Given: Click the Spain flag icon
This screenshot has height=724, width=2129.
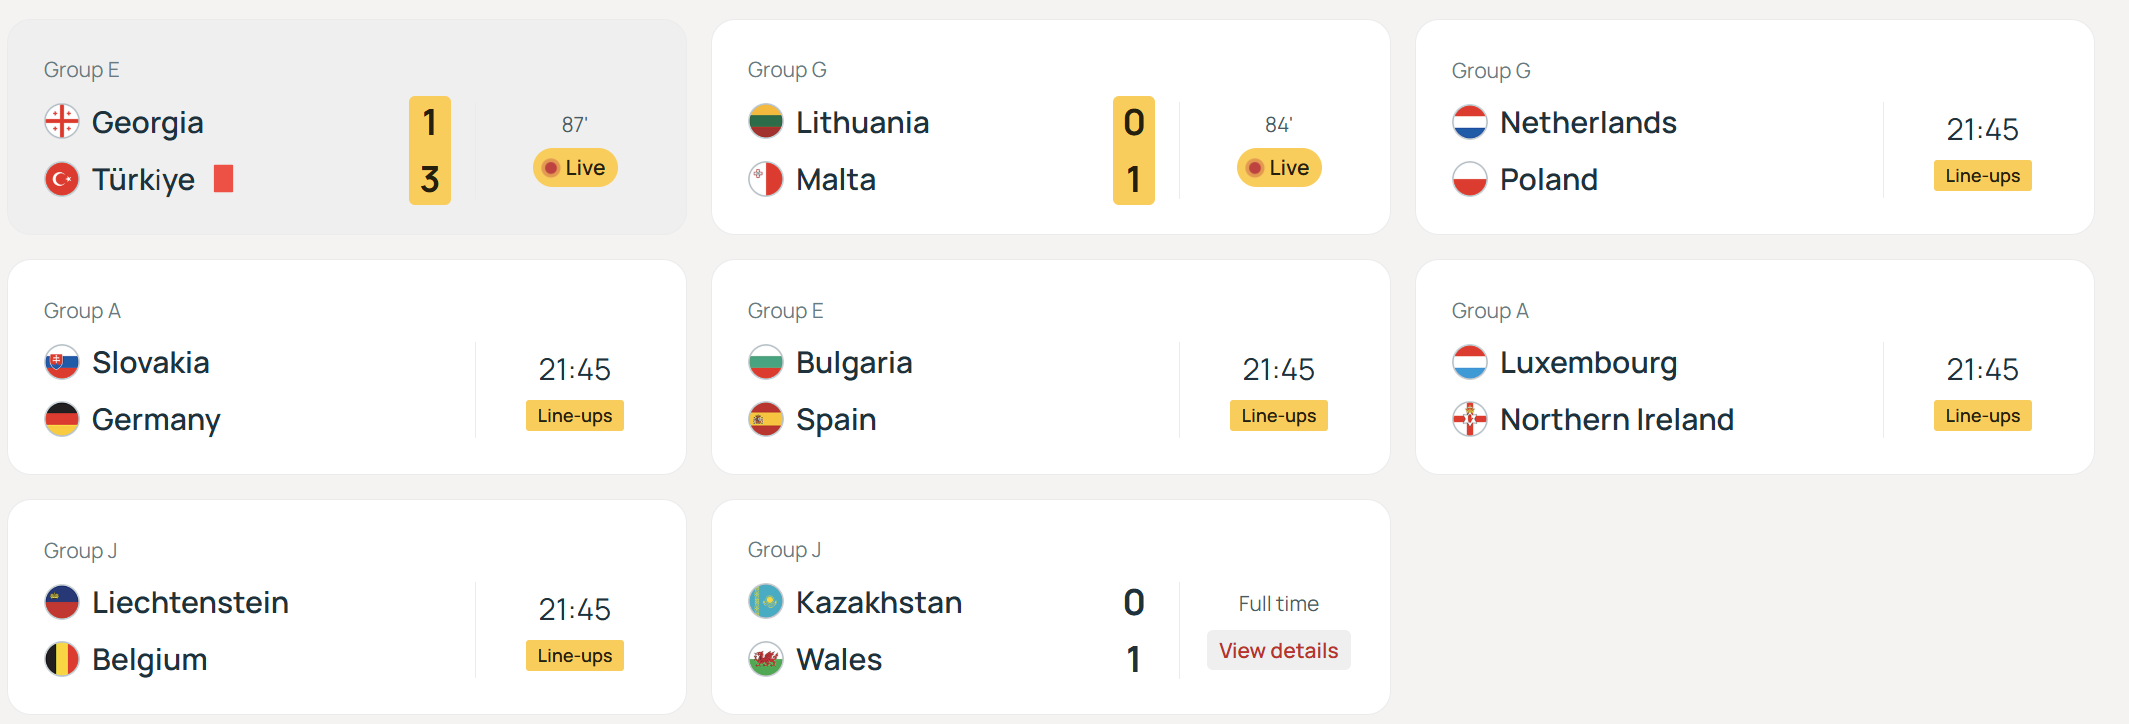Looking at the screenshot, I should (x=766, y=419).
